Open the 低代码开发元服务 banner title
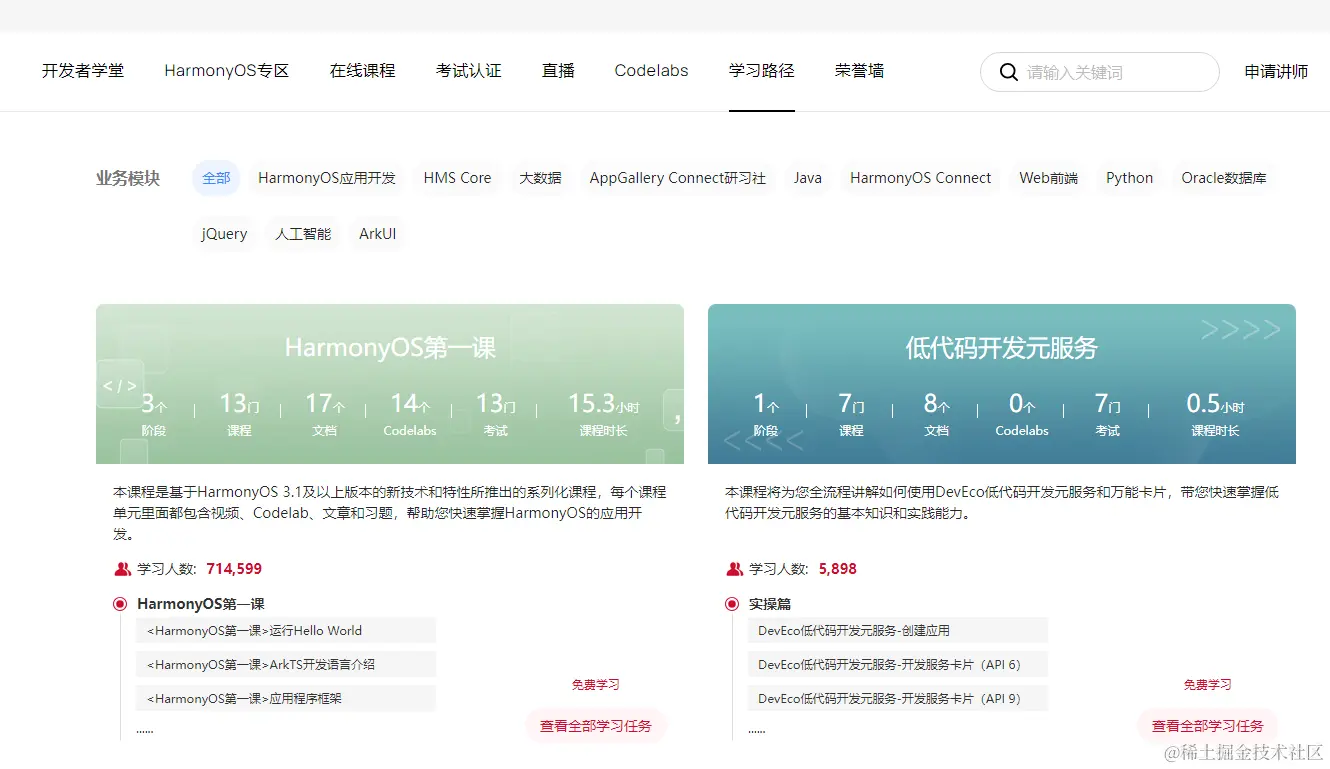 pyautogui.click(x=1002, y=348)
